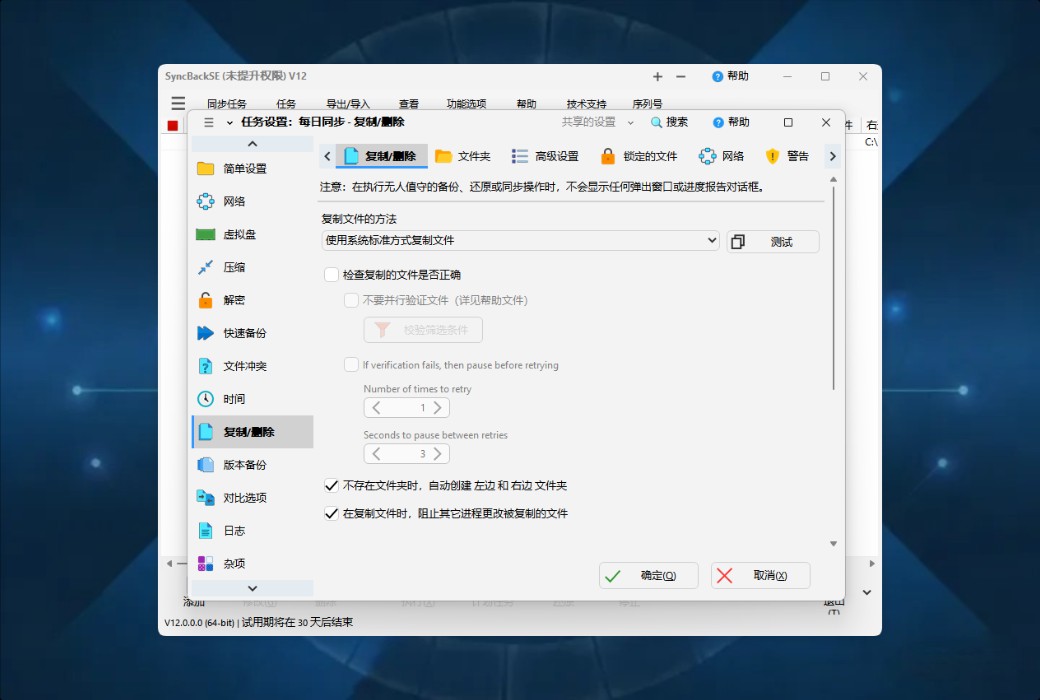1040x700 pixels.
Task: Switch to 版本备份 settings
Action: point(247,464)
